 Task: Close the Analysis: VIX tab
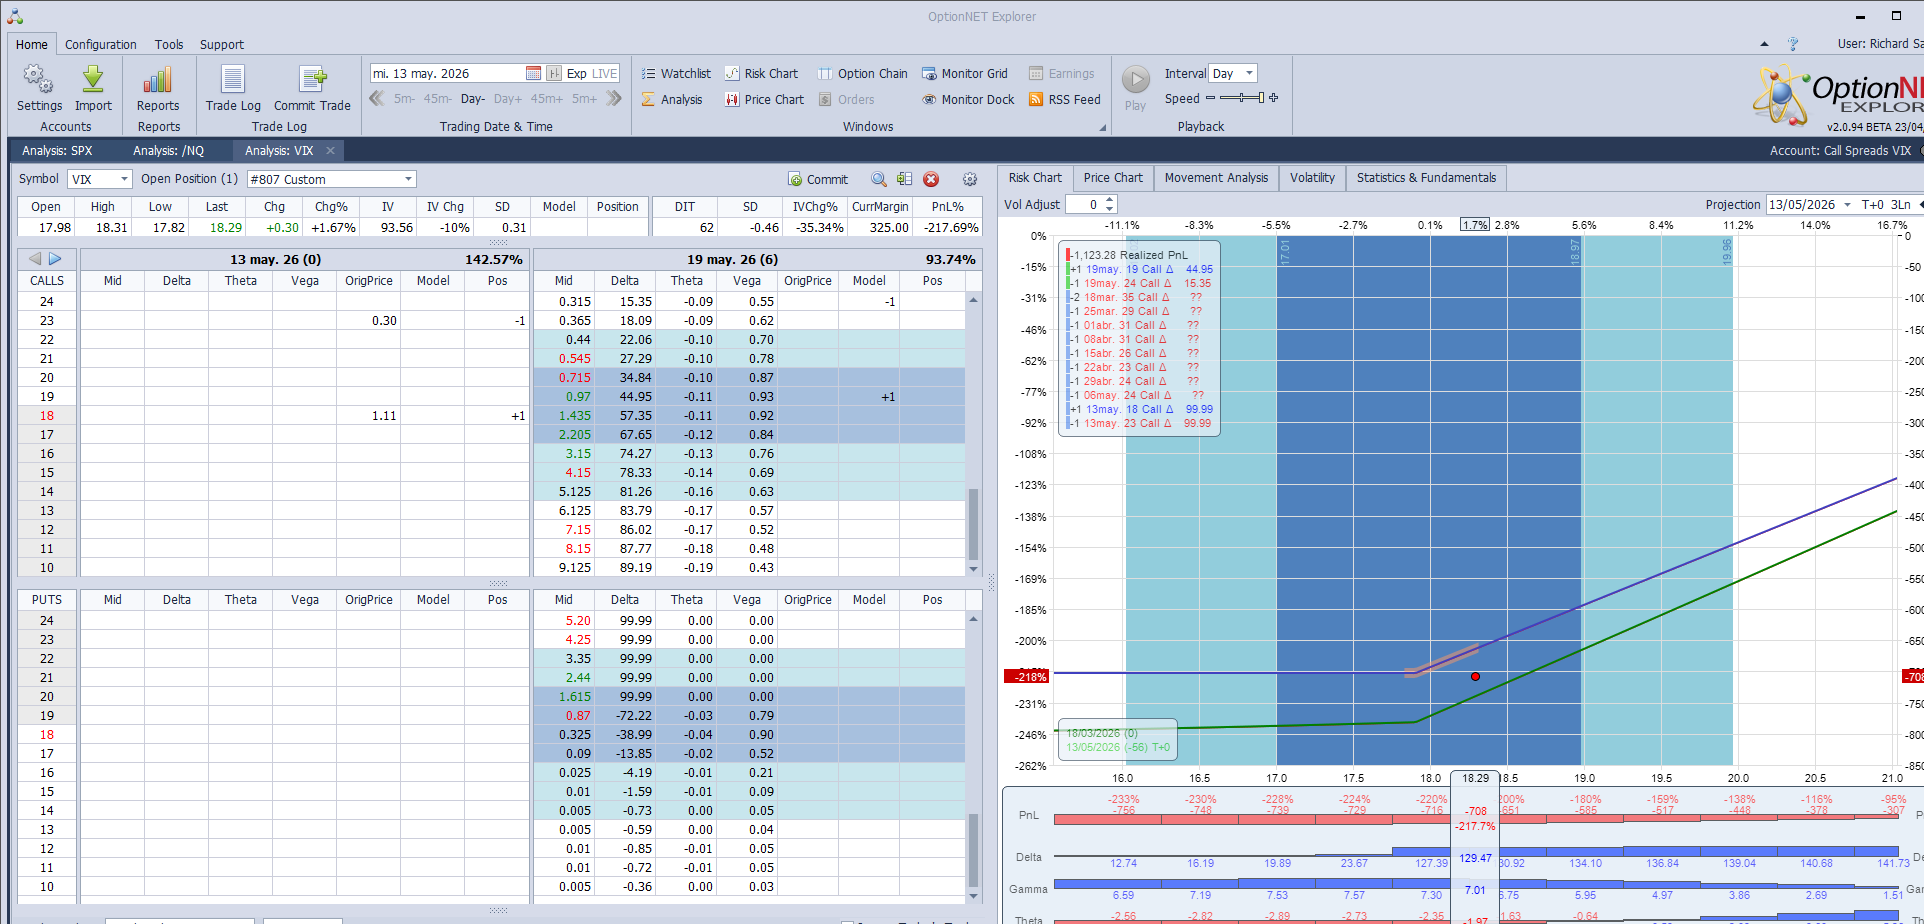click(330, 150)
